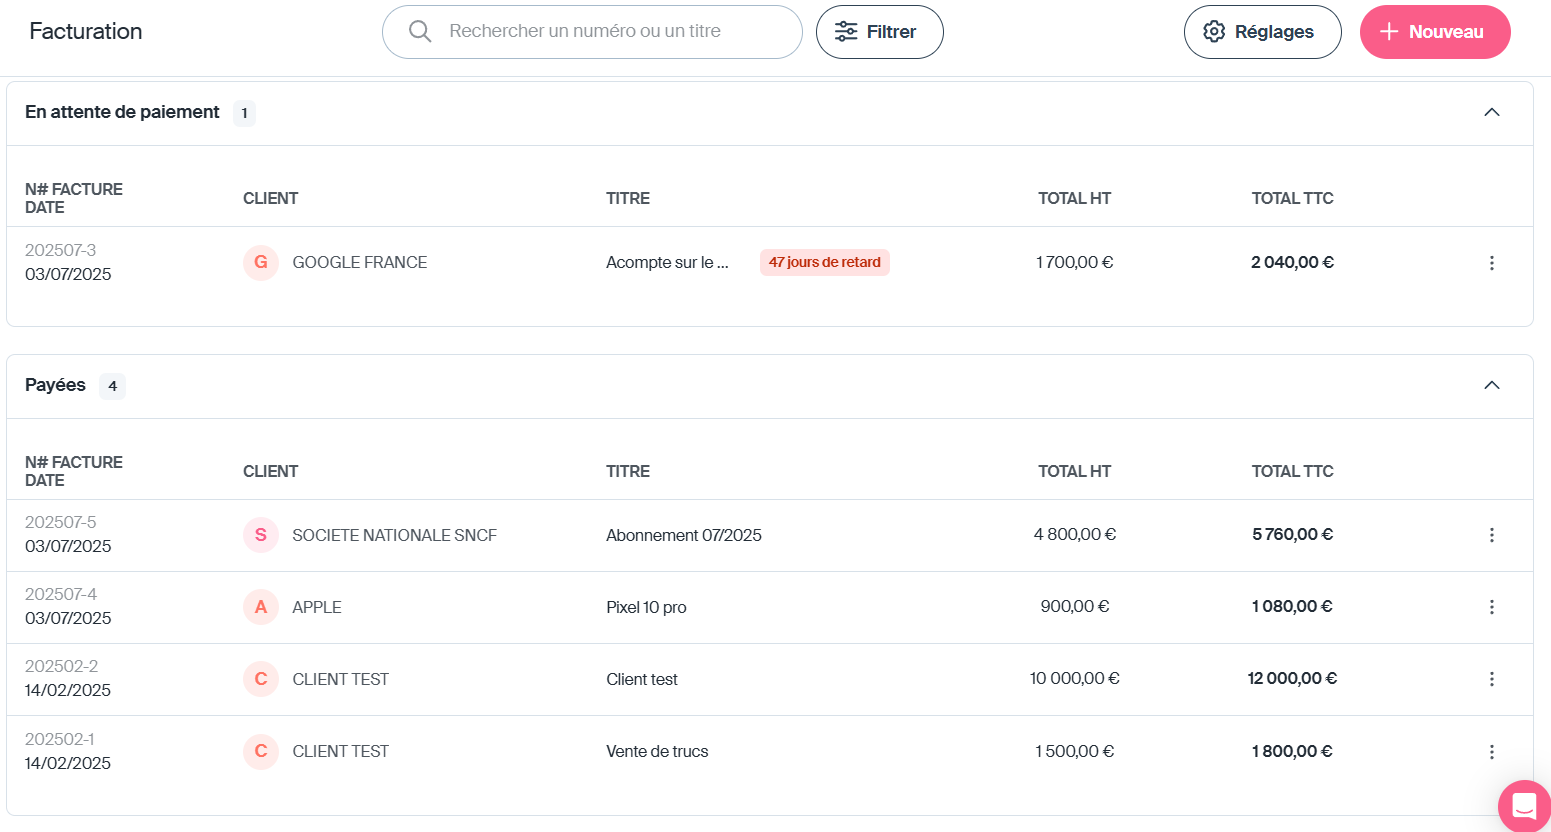This screenshot has width=1551, height=832.
Task: Open three-dot menu for Vente de trucs invoice
Action: point(1491,752)
